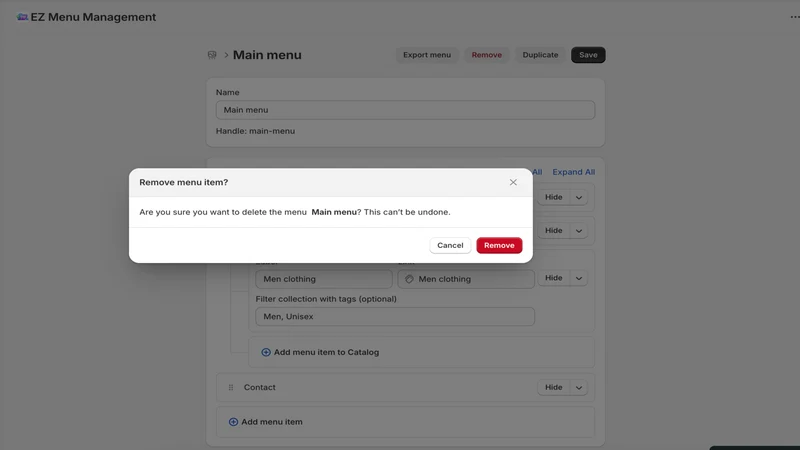Click the Name input field containing Main menu
Screen dimensions: 800x450
[405, 110]
